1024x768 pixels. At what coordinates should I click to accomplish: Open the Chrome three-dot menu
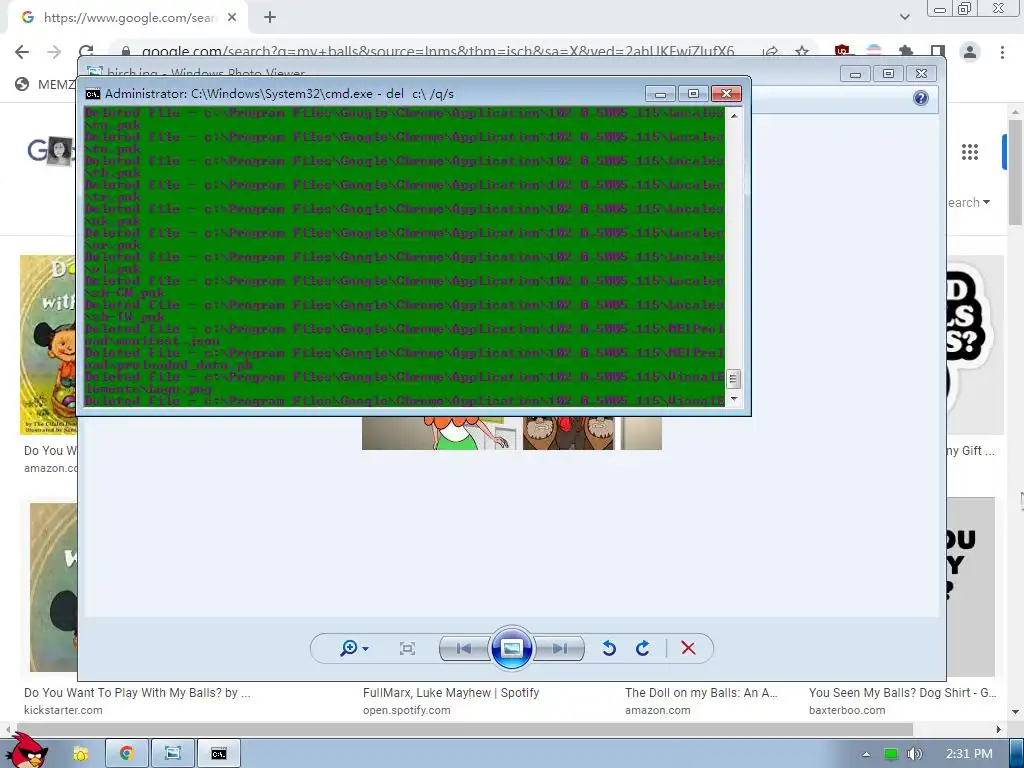pos(1002,52)
